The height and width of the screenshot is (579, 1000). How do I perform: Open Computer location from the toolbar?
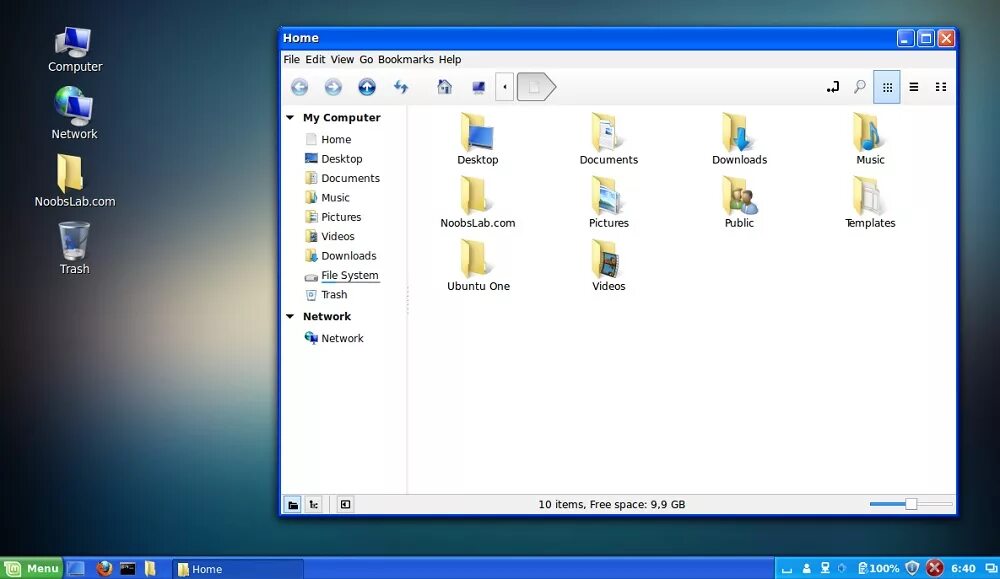(478, 87)
